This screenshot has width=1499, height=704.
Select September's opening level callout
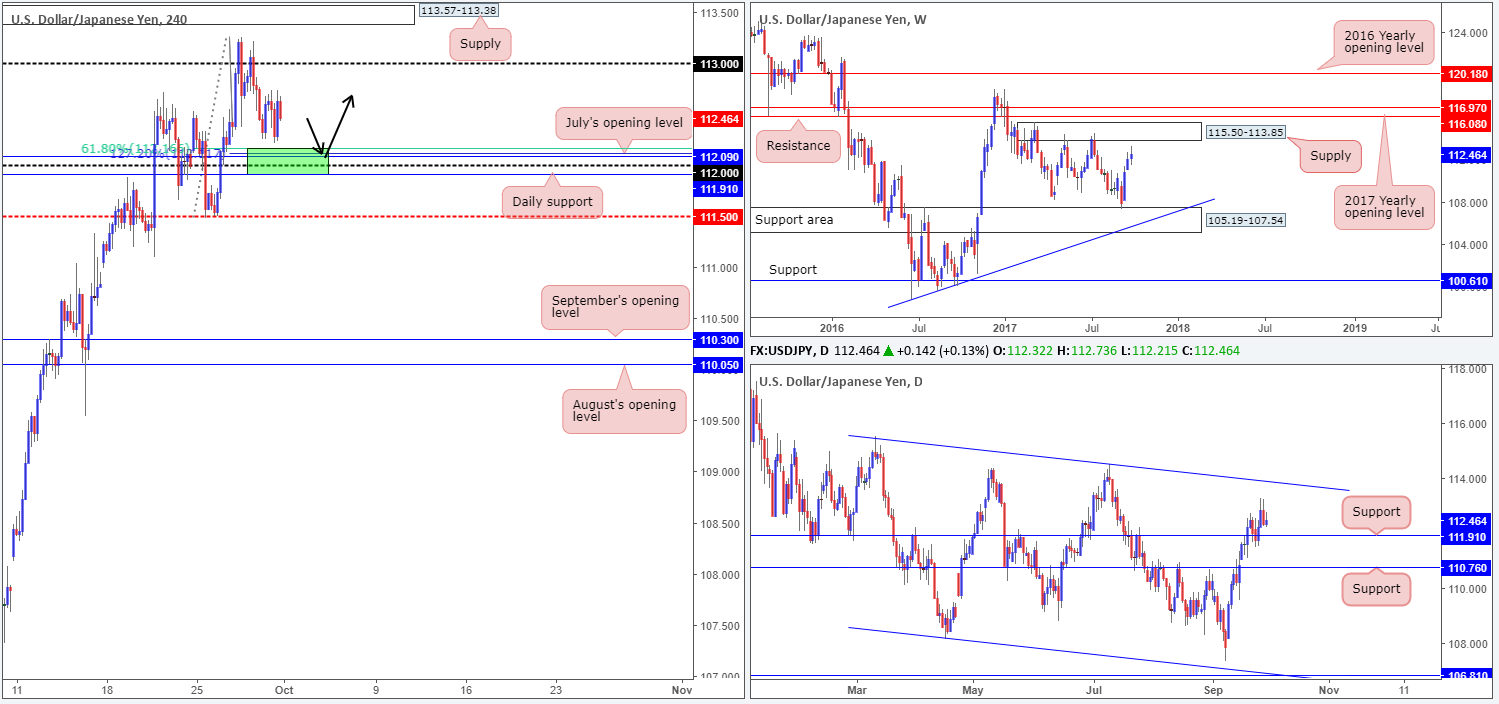[x=613, y=307]
